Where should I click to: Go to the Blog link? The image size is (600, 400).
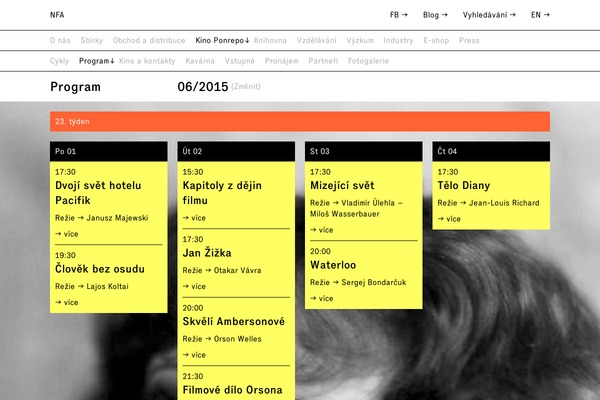pyautogui.click(x=435, y=15)
